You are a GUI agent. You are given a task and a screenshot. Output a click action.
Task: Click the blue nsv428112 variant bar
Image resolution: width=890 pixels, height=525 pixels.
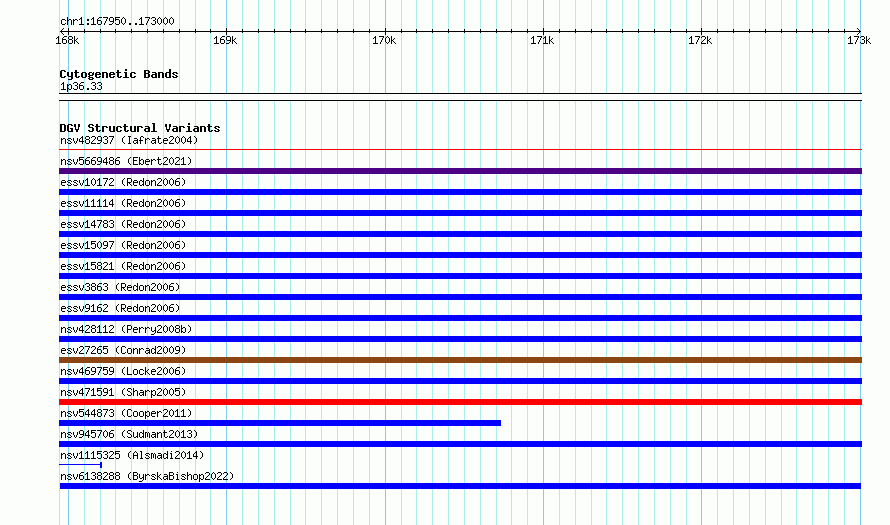click(x=460, y=339)
